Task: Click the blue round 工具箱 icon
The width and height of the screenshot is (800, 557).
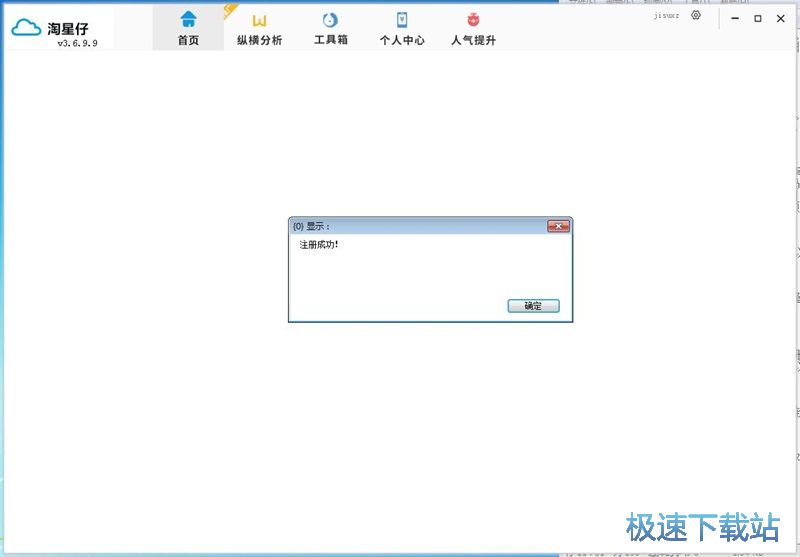Action: tap(331, 20)
